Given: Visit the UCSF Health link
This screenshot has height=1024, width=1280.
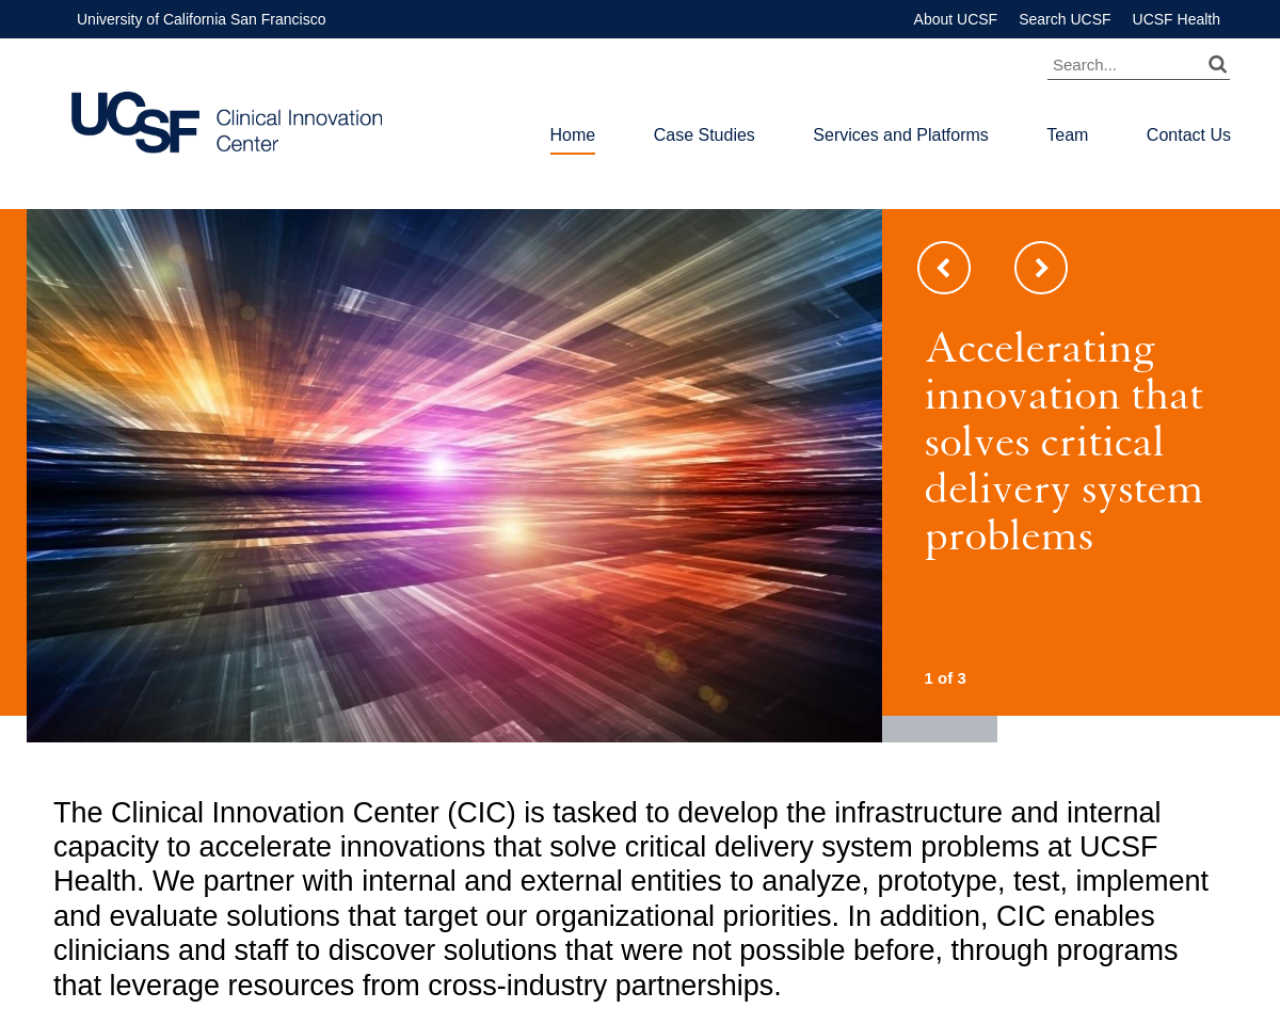Looking at the screenshot, I should point(1176,19).
